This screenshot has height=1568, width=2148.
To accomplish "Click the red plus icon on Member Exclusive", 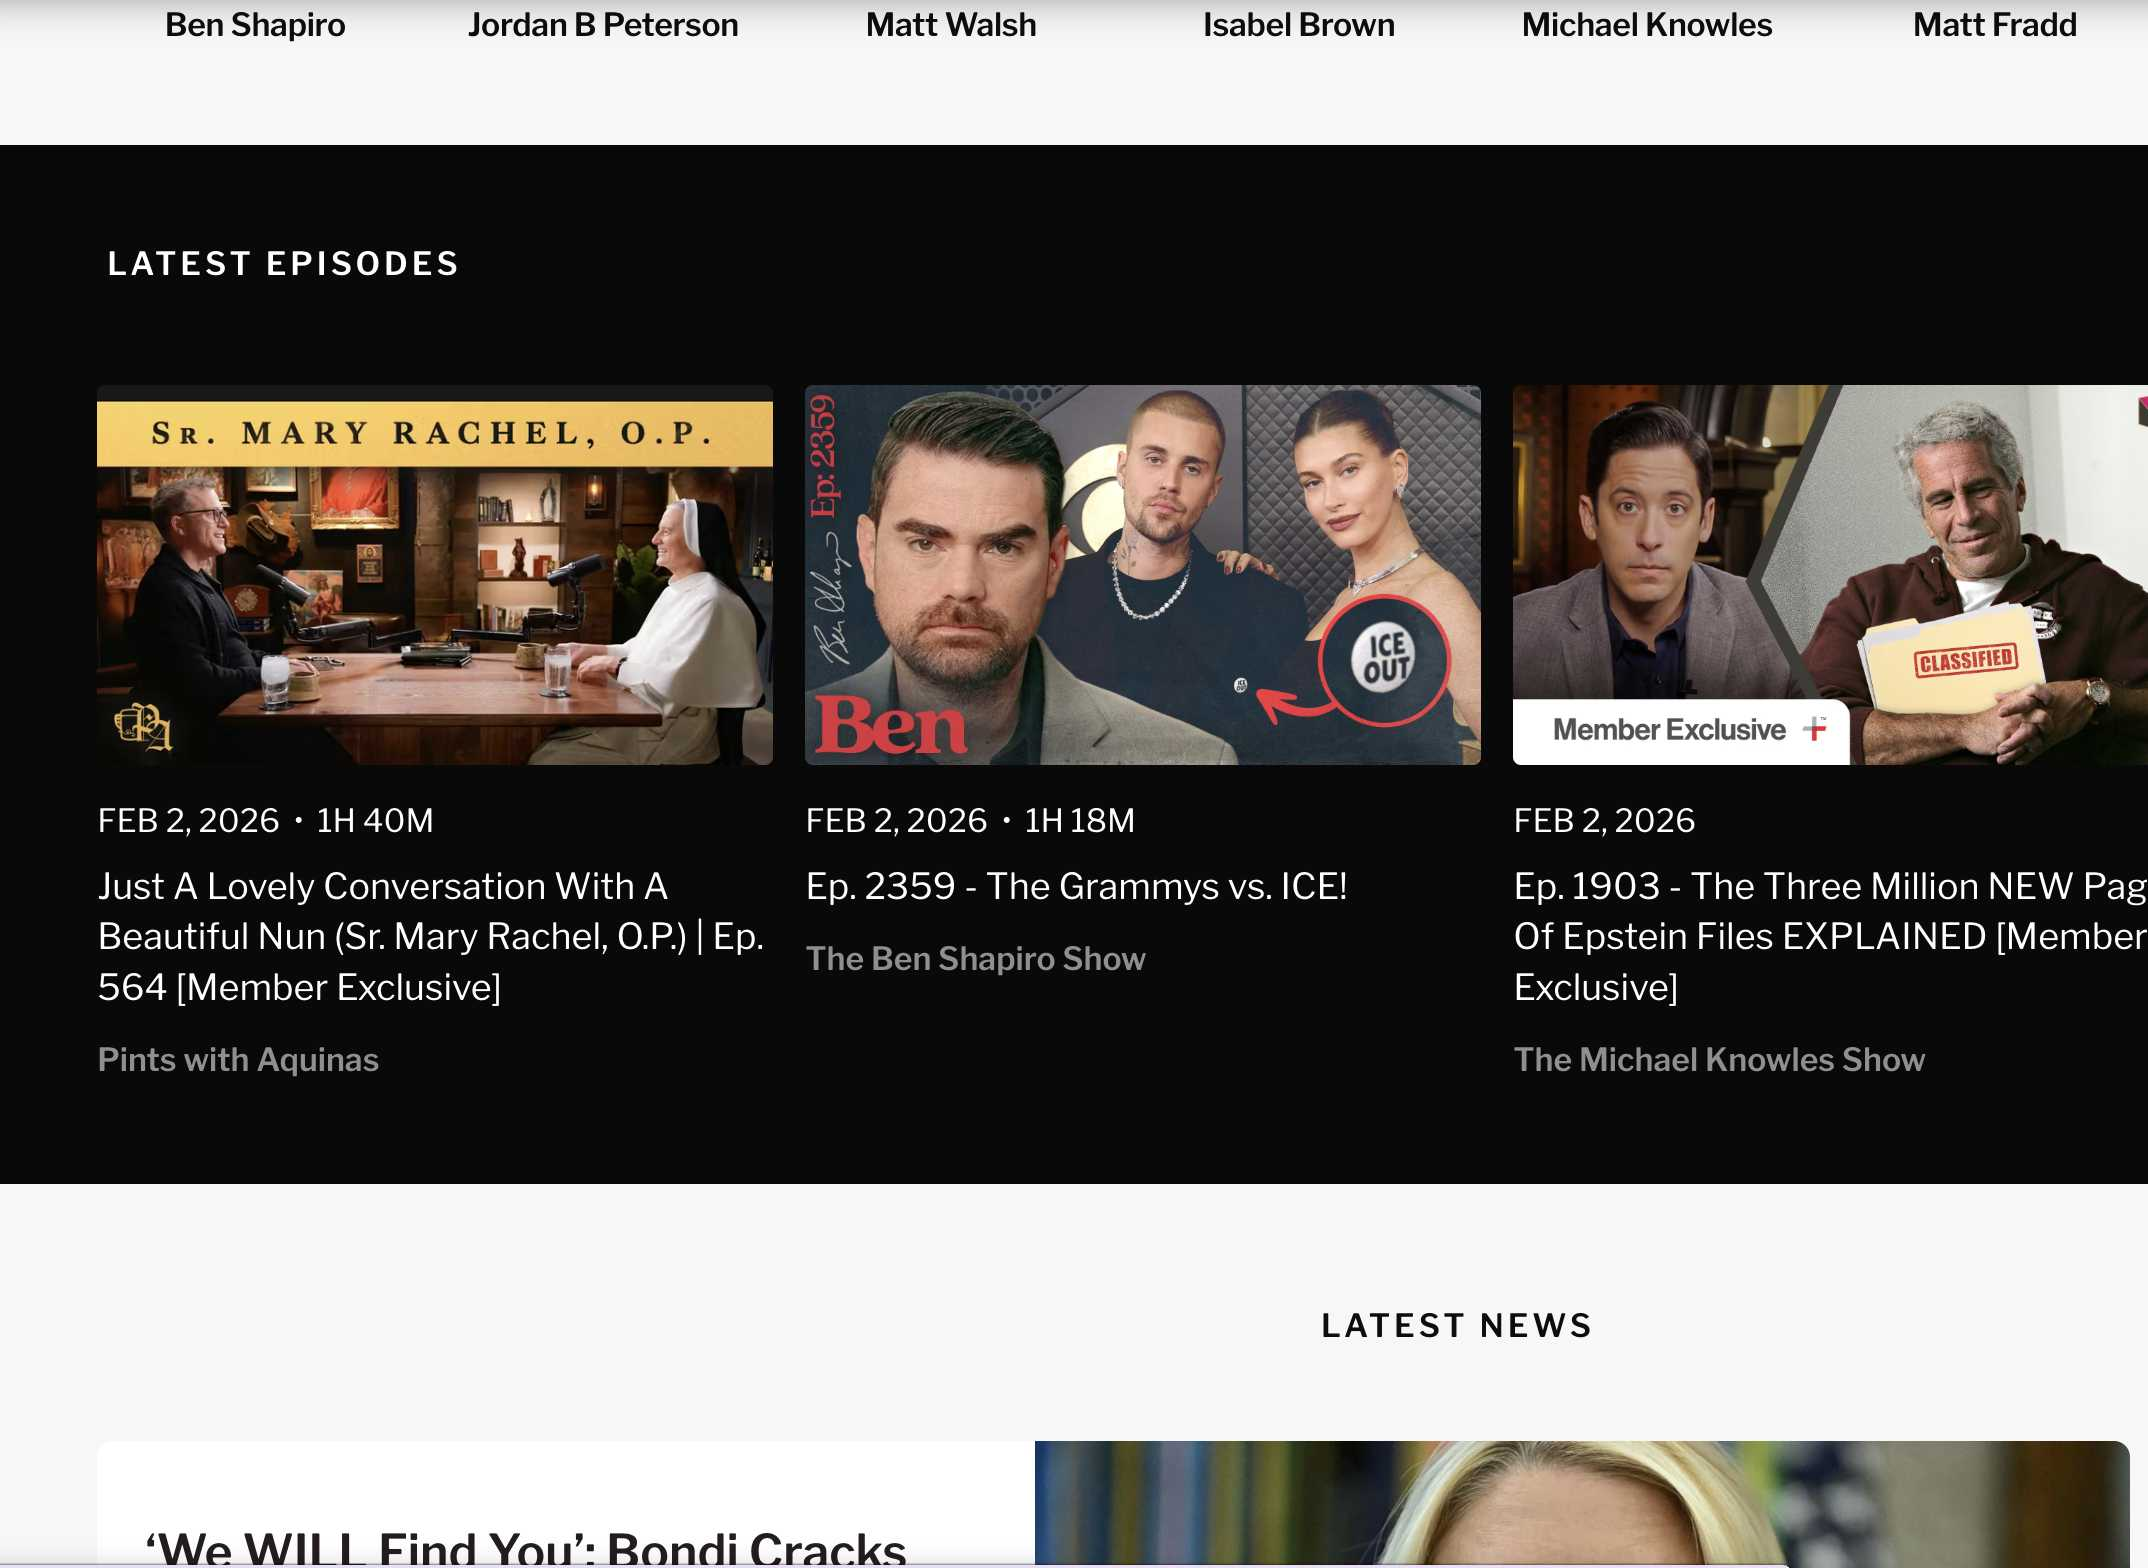I will [x=1815, y=729].
